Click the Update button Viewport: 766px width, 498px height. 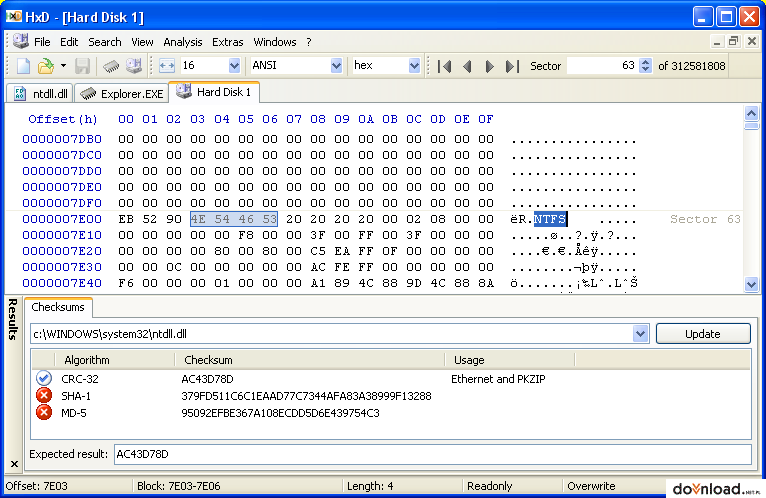(x=703, y=334)
